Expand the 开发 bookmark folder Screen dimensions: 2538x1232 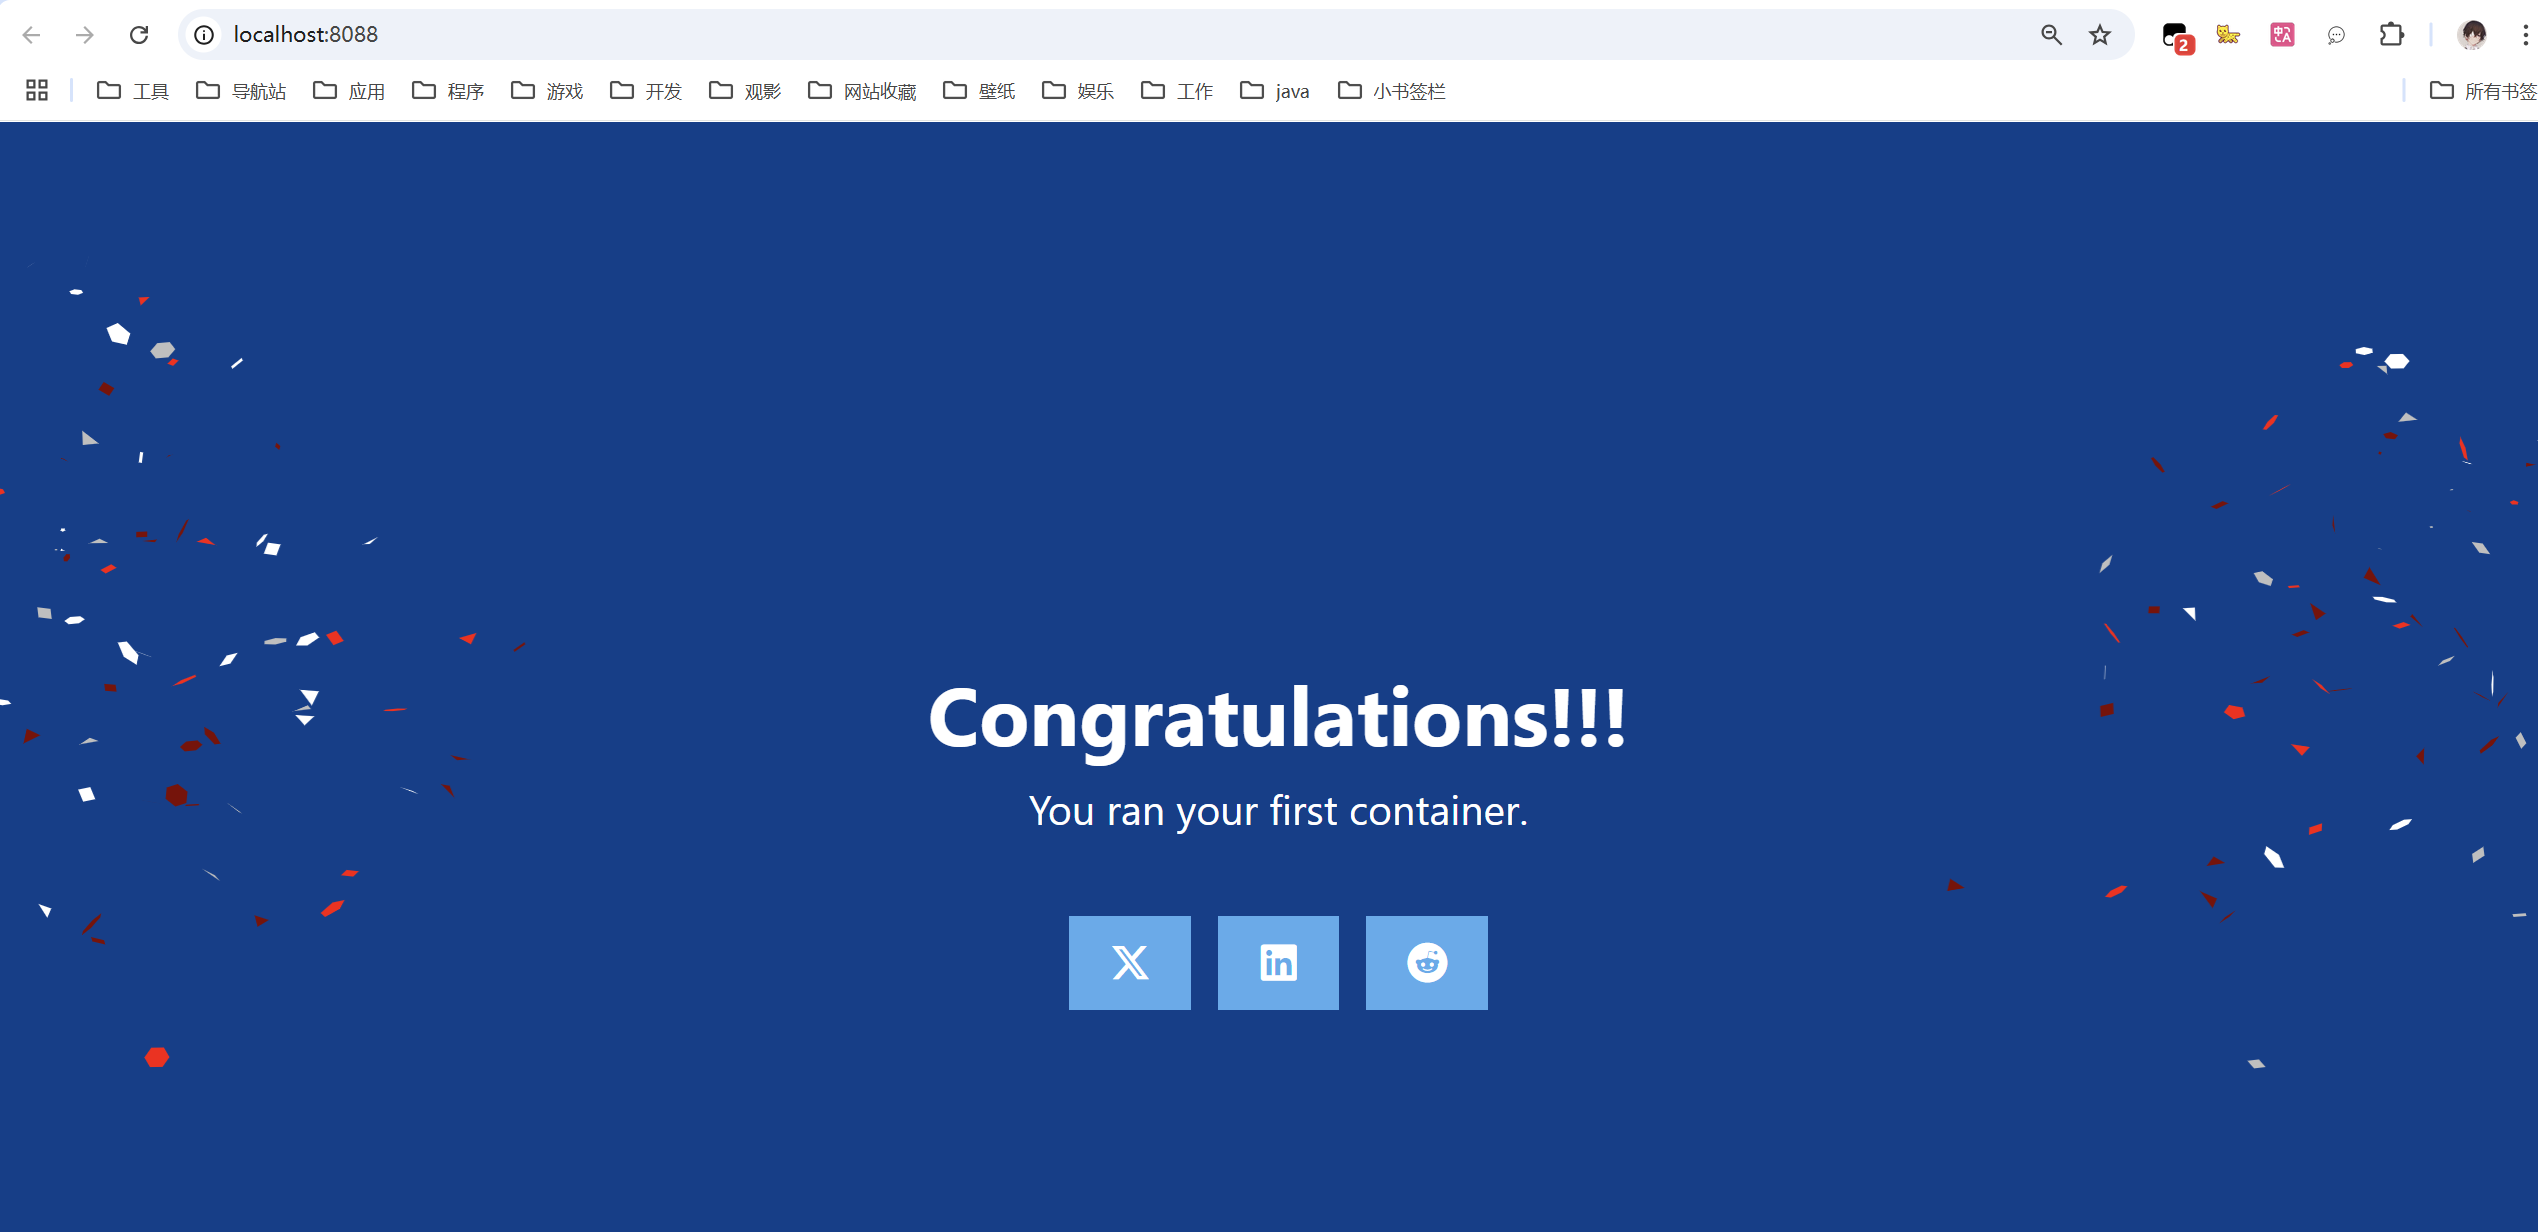[646, 91]
